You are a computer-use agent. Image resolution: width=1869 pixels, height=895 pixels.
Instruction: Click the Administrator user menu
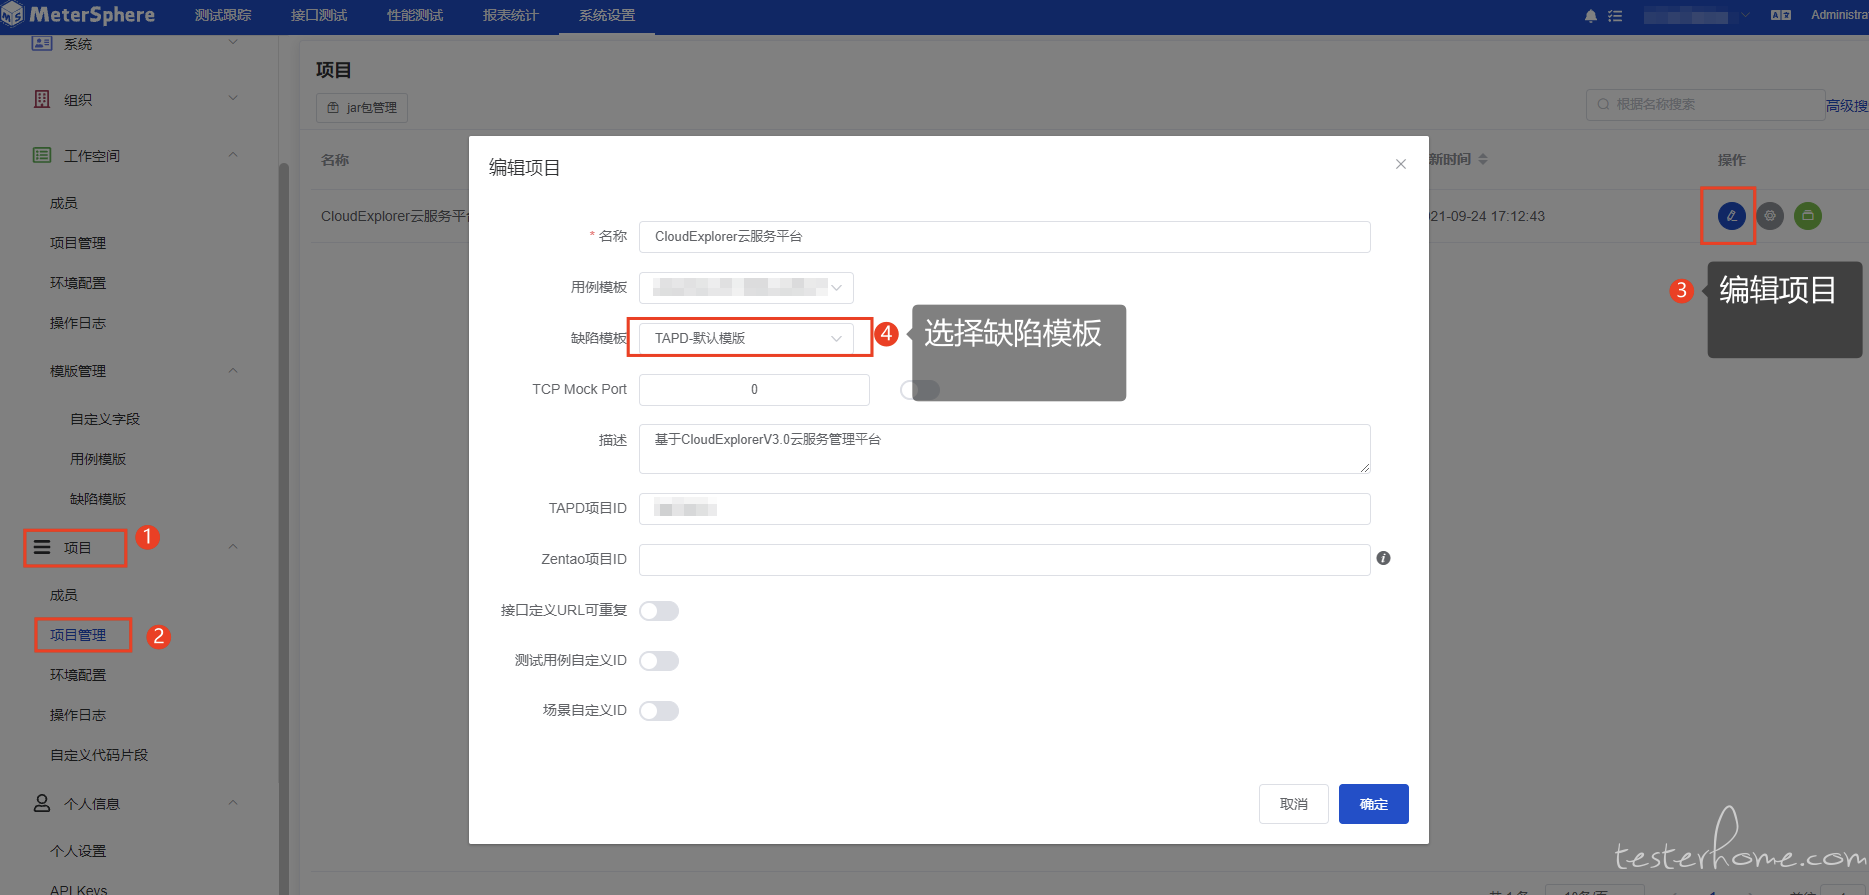pyautogui.click(x=1839, y=15)
